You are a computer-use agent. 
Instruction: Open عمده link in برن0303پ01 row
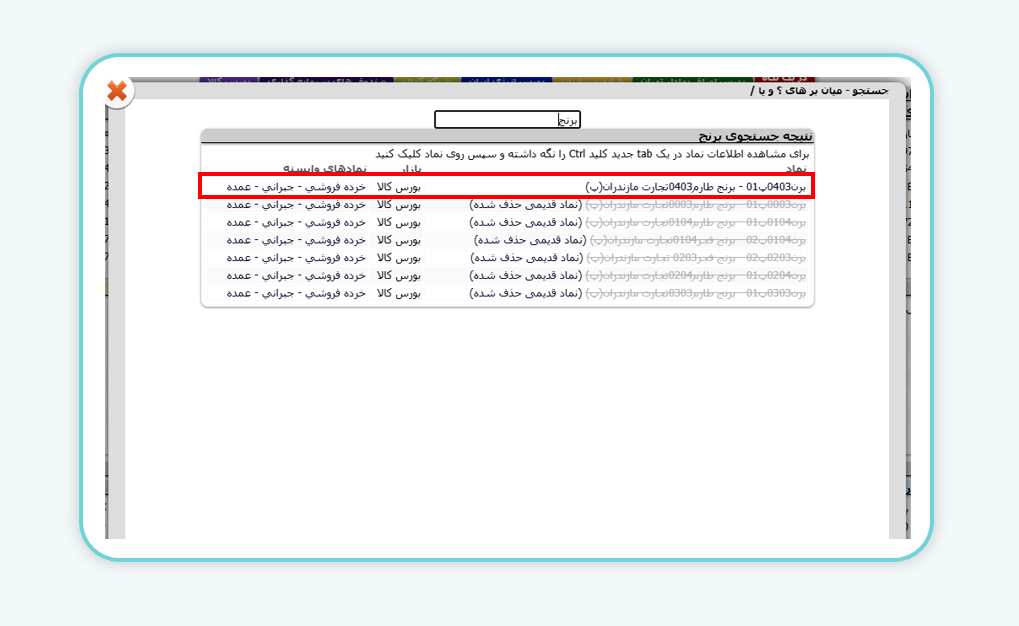point(240,293)
